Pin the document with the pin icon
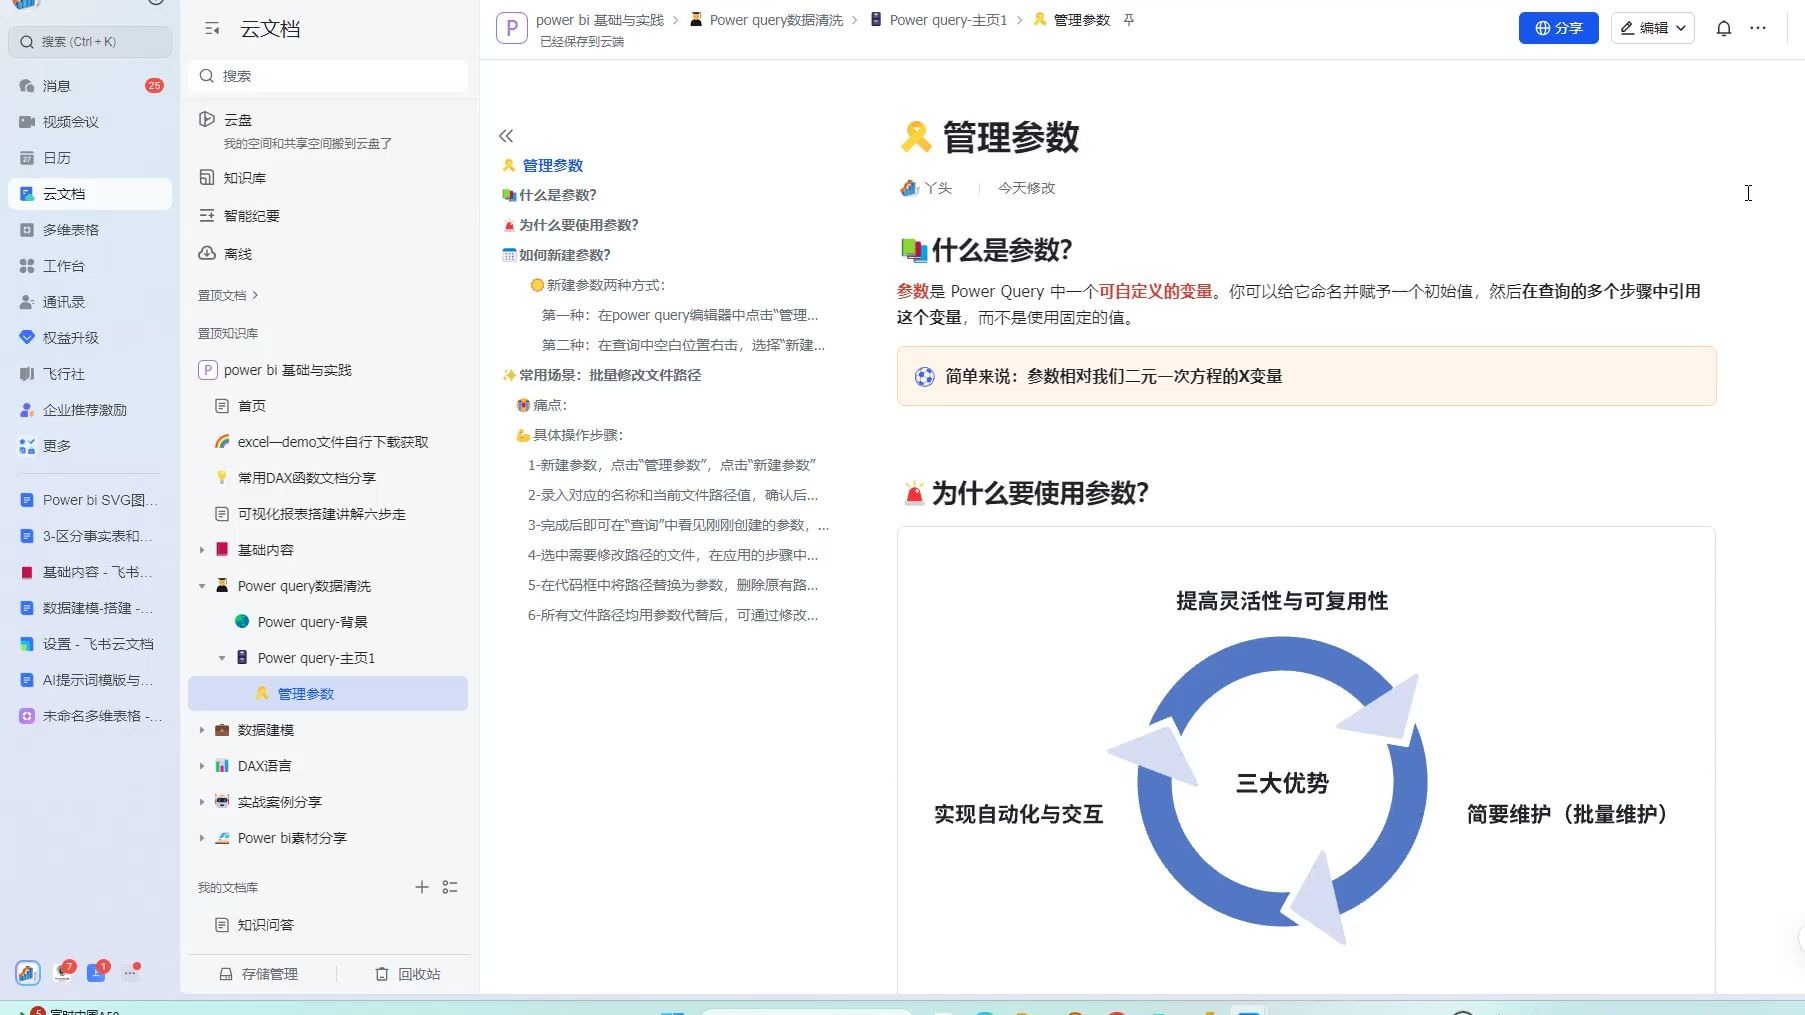Image resolution: width=1805 pixels, height=1015 pixels. point(1129,20)
